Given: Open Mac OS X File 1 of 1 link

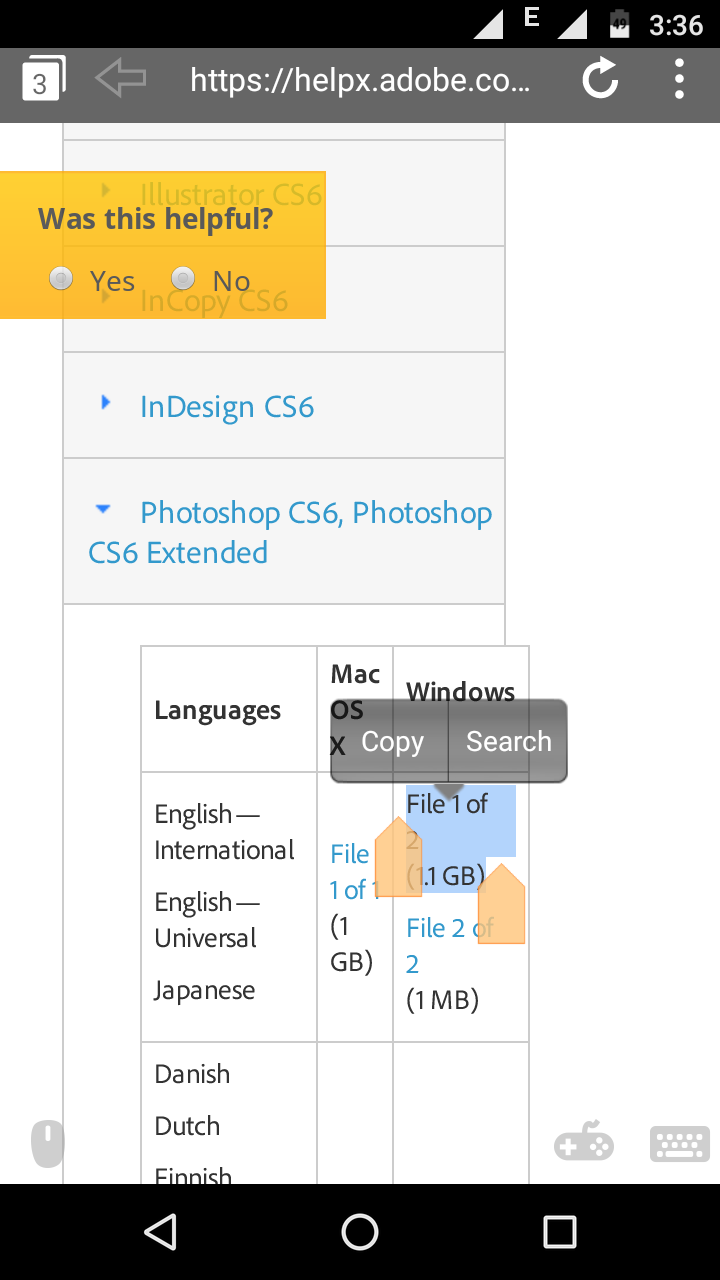Looking at the screenshot, I should [x=354, y=872].
